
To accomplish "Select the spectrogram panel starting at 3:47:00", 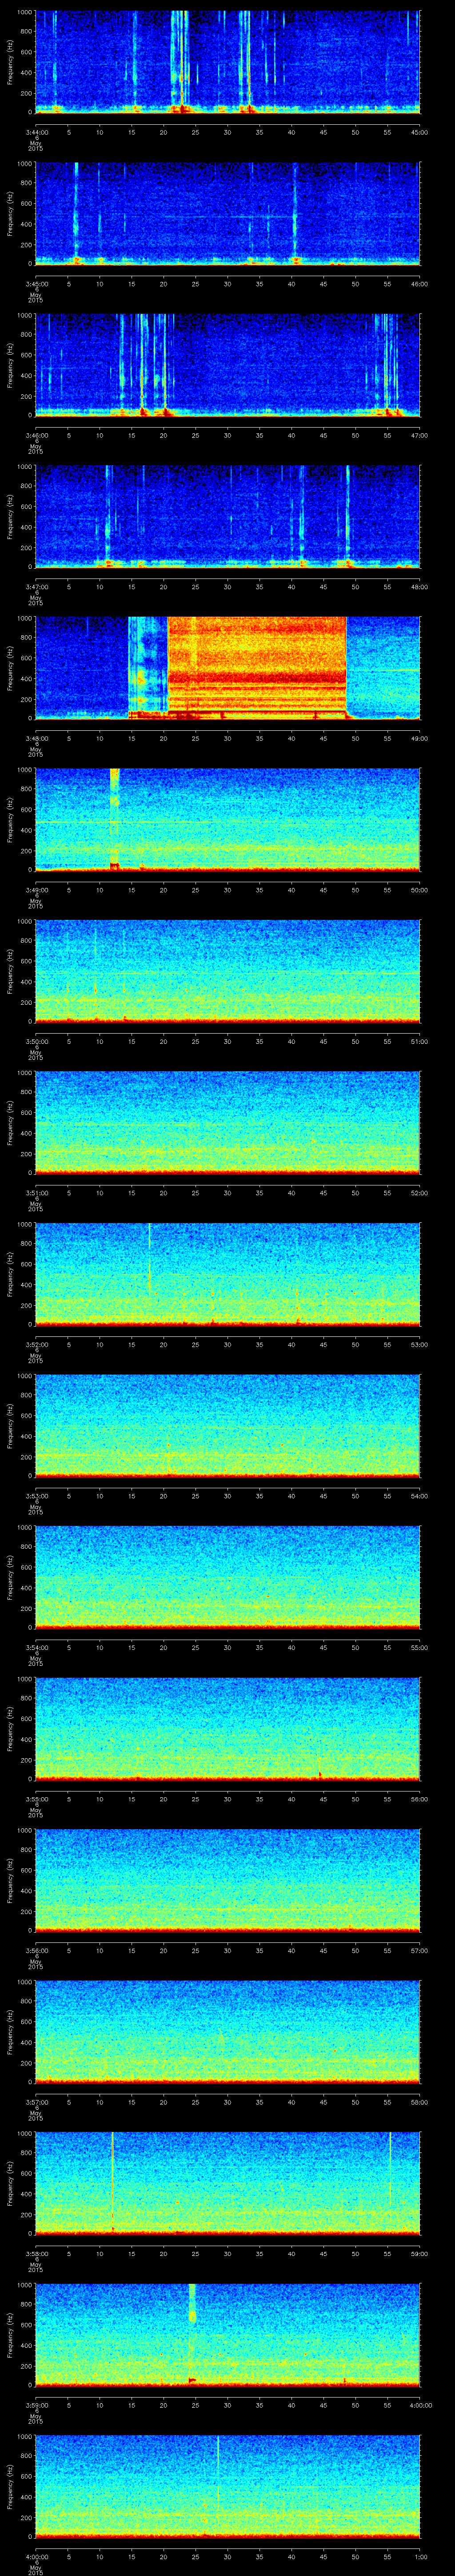I will click(x=228, y=516).
